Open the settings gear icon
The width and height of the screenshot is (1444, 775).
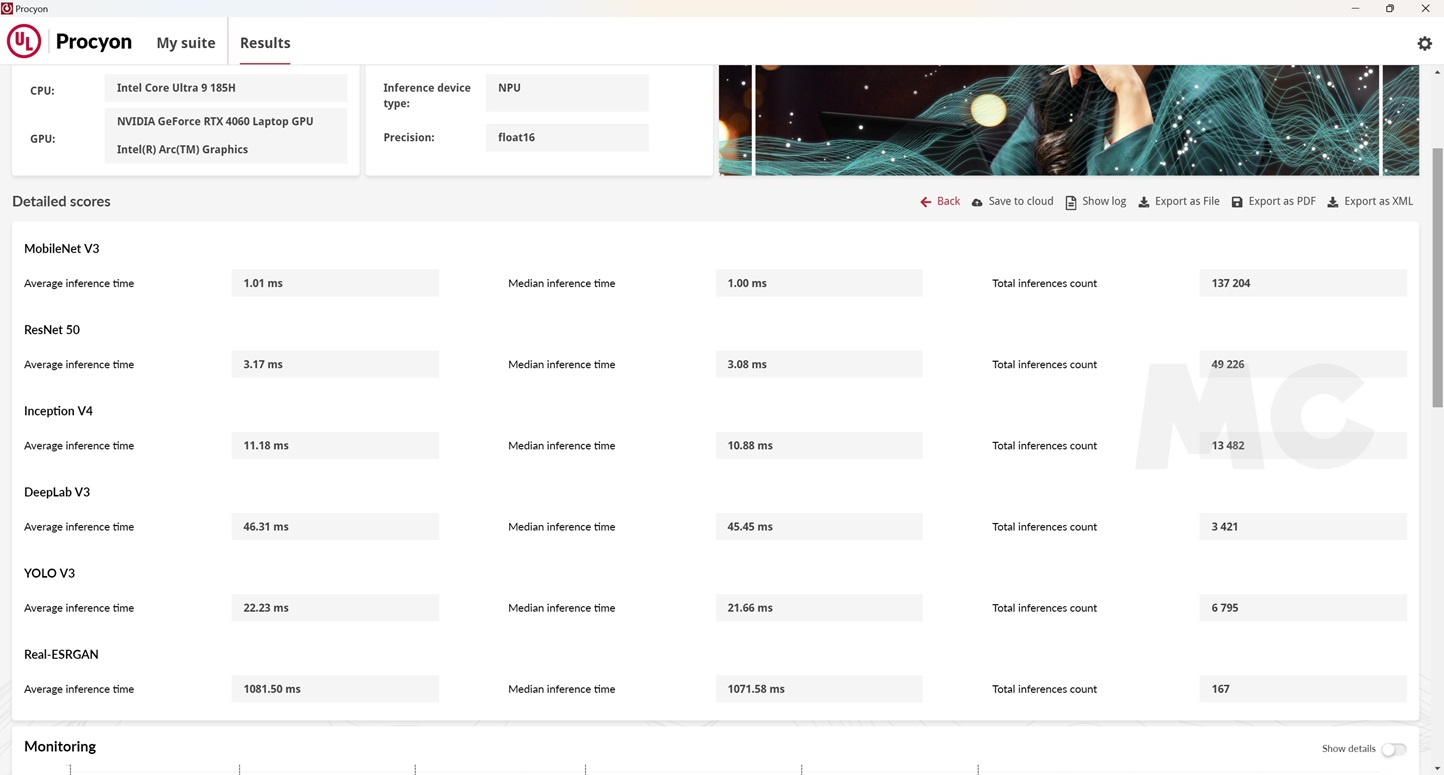tap(1424, 43)
